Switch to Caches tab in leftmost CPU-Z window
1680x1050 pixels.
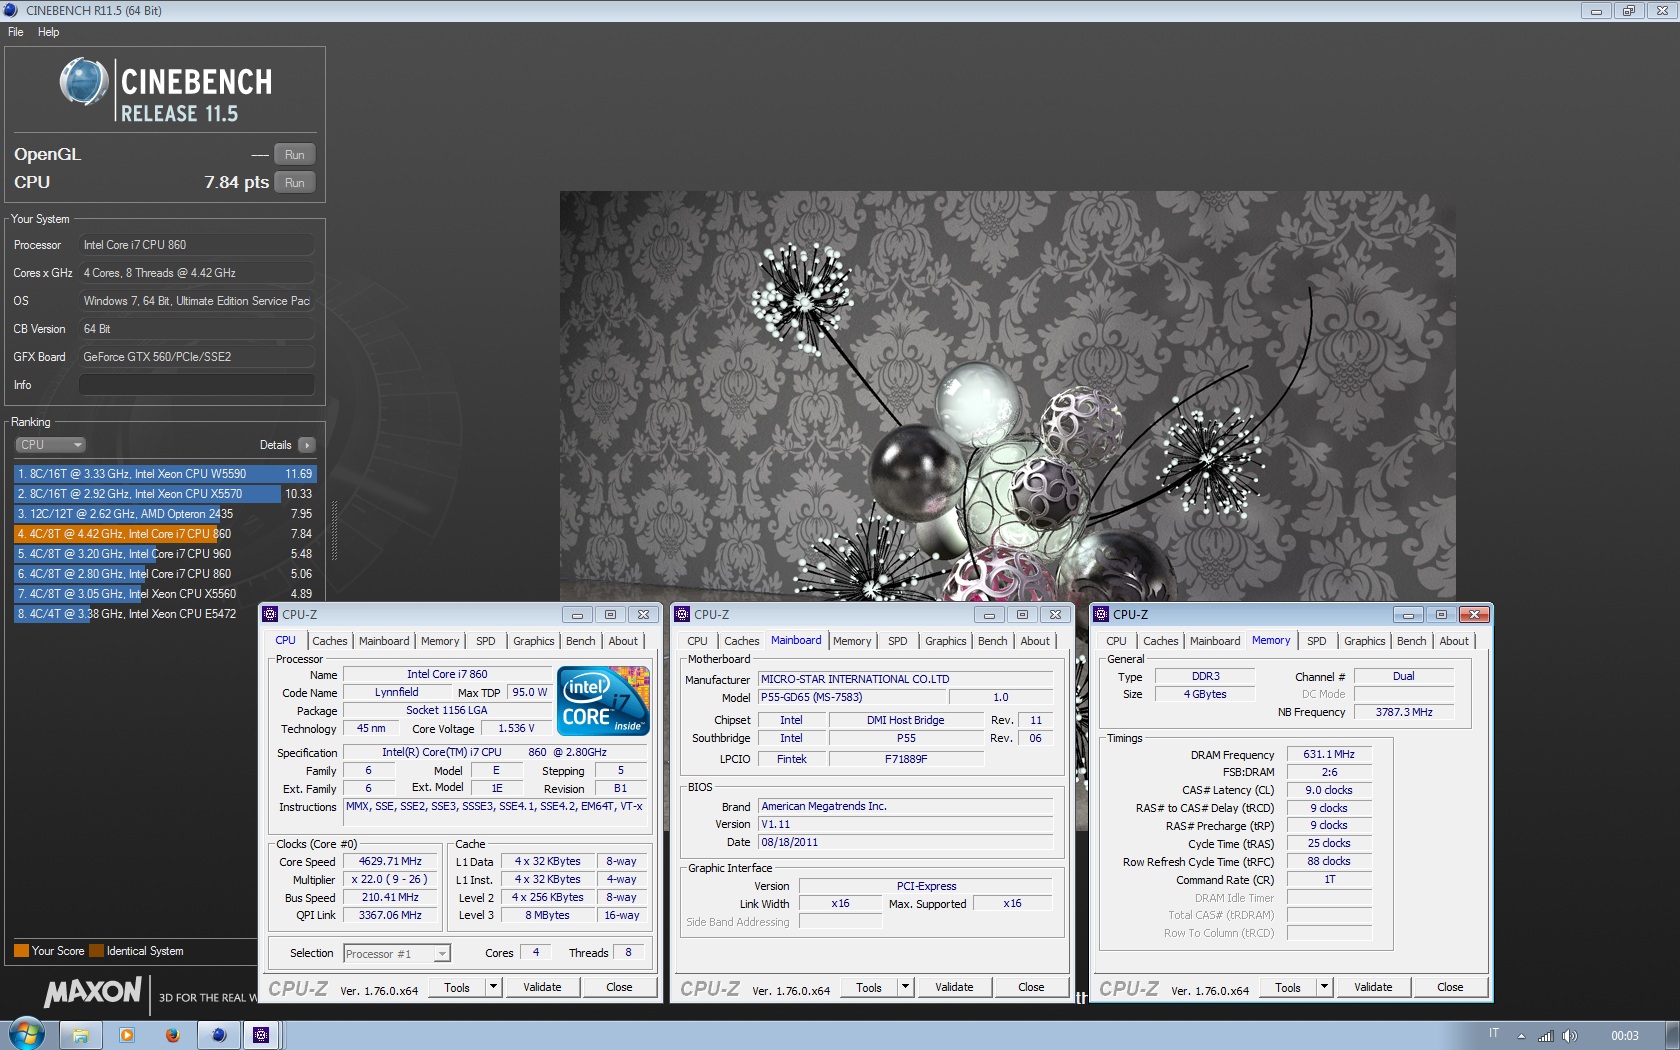329,641
